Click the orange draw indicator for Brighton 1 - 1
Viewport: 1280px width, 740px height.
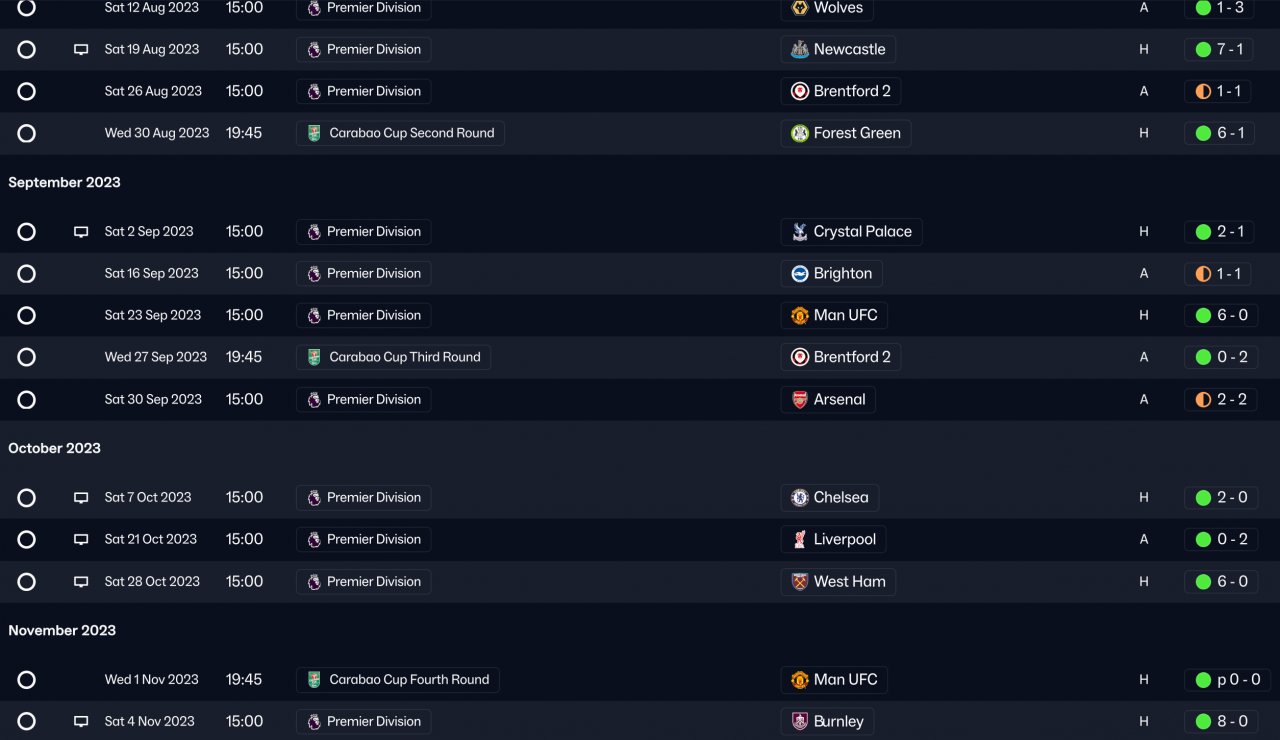click(1203, 273)
